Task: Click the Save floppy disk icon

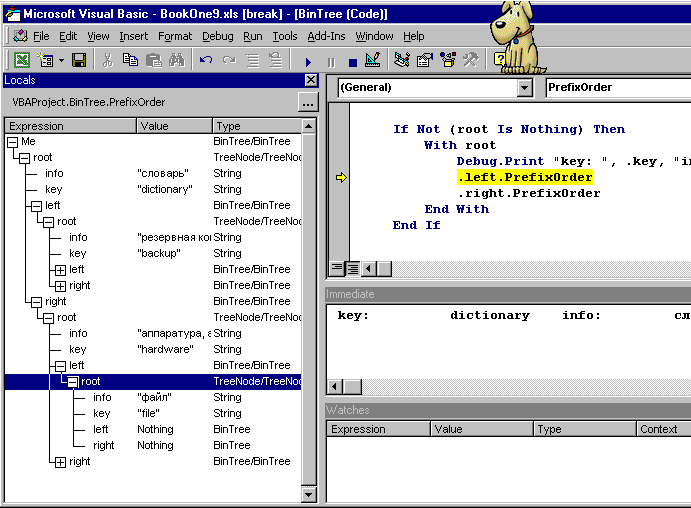Action: 79,60
